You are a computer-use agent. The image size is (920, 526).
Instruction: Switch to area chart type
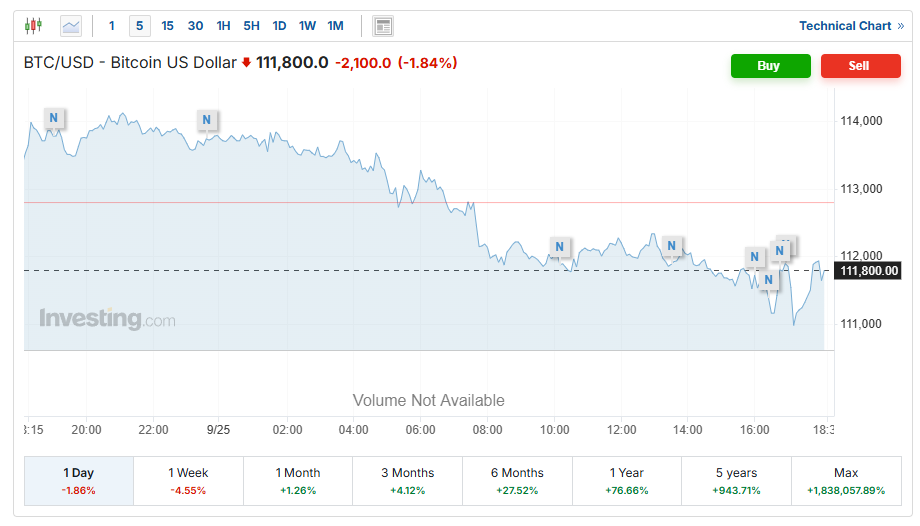(71, 26)
